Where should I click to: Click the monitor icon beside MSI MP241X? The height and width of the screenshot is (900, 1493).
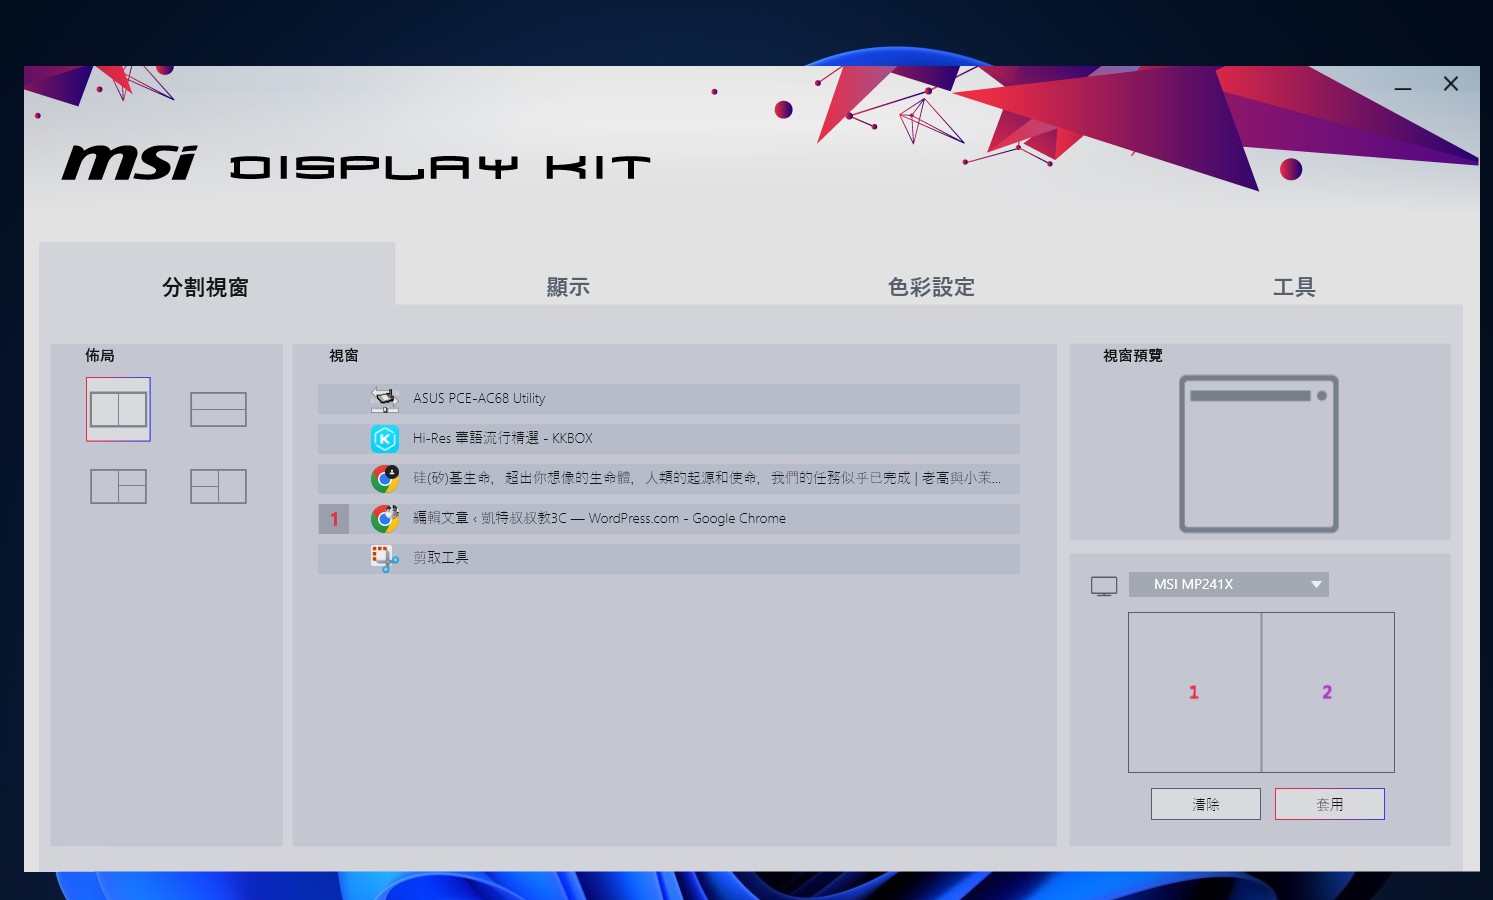[1104, 586]
